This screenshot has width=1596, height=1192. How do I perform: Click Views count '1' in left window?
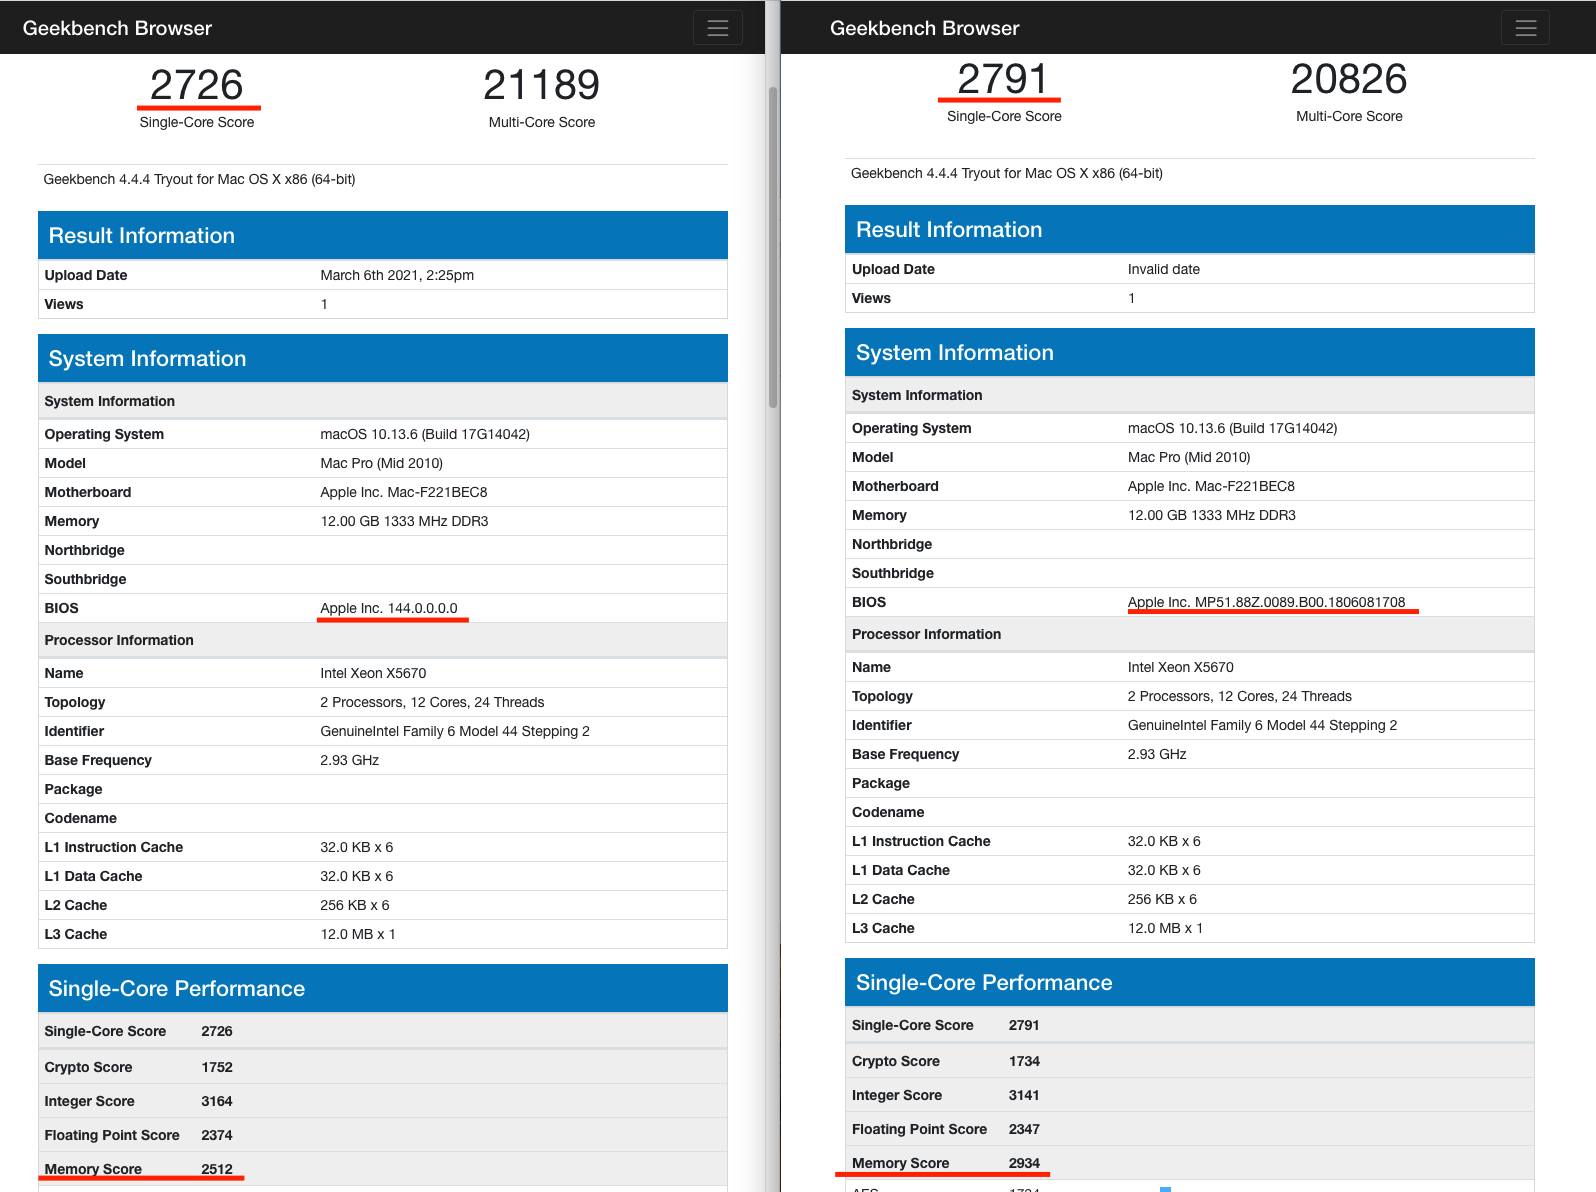324,304
